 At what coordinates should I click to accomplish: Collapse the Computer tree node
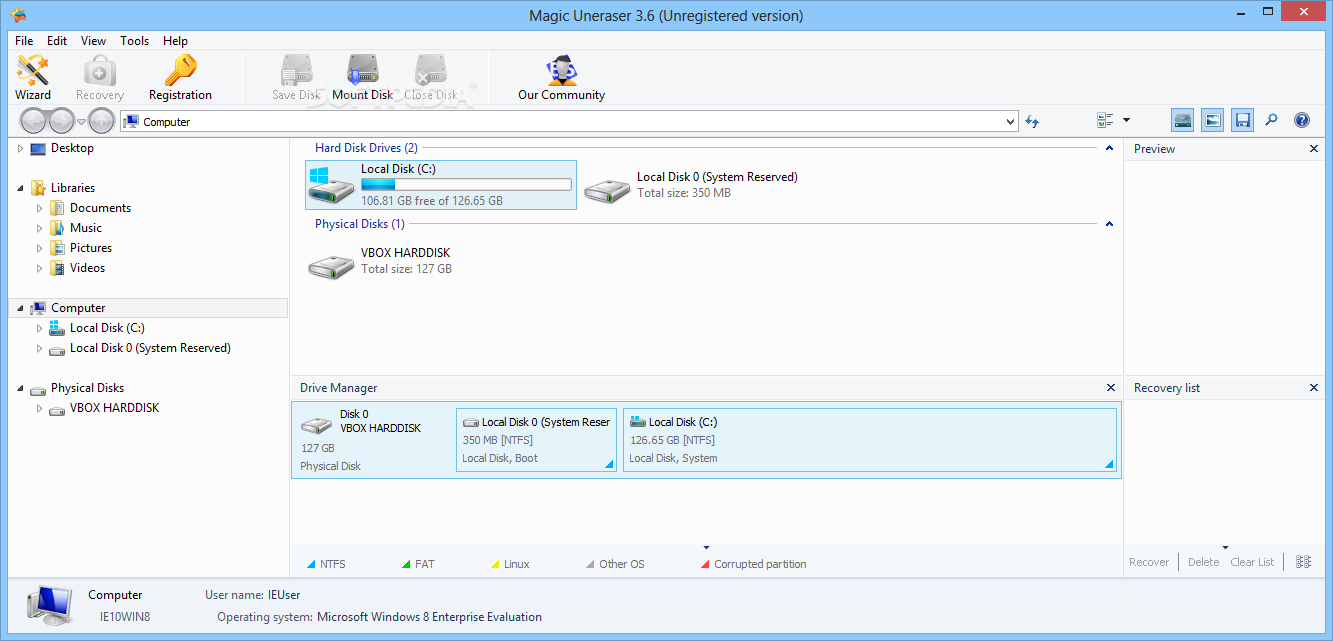click(20, 308)
